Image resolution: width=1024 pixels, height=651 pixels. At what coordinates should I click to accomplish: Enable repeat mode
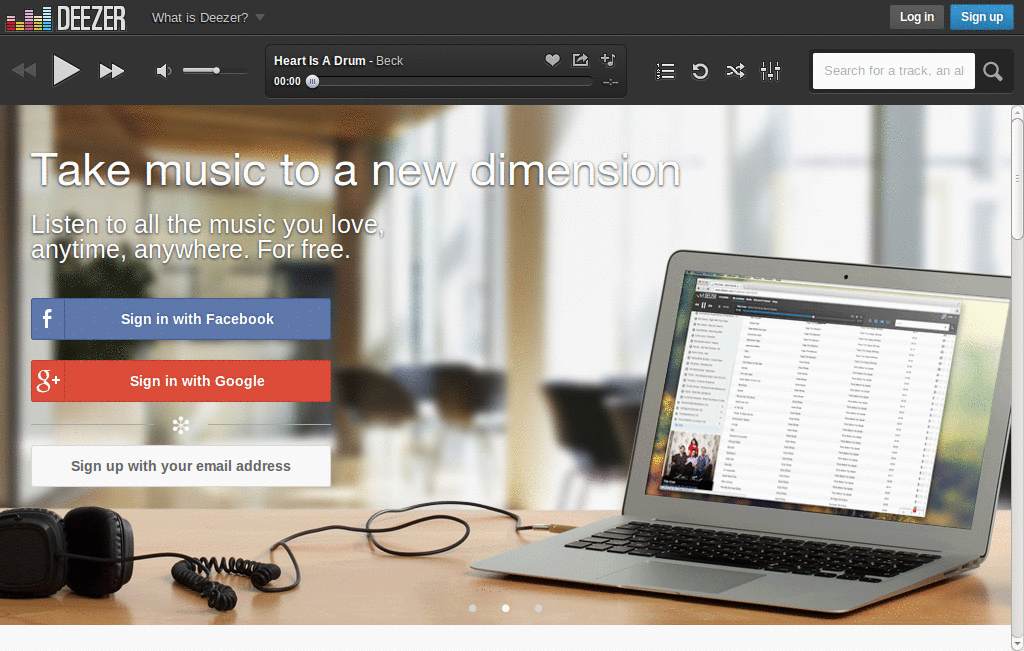700,70
